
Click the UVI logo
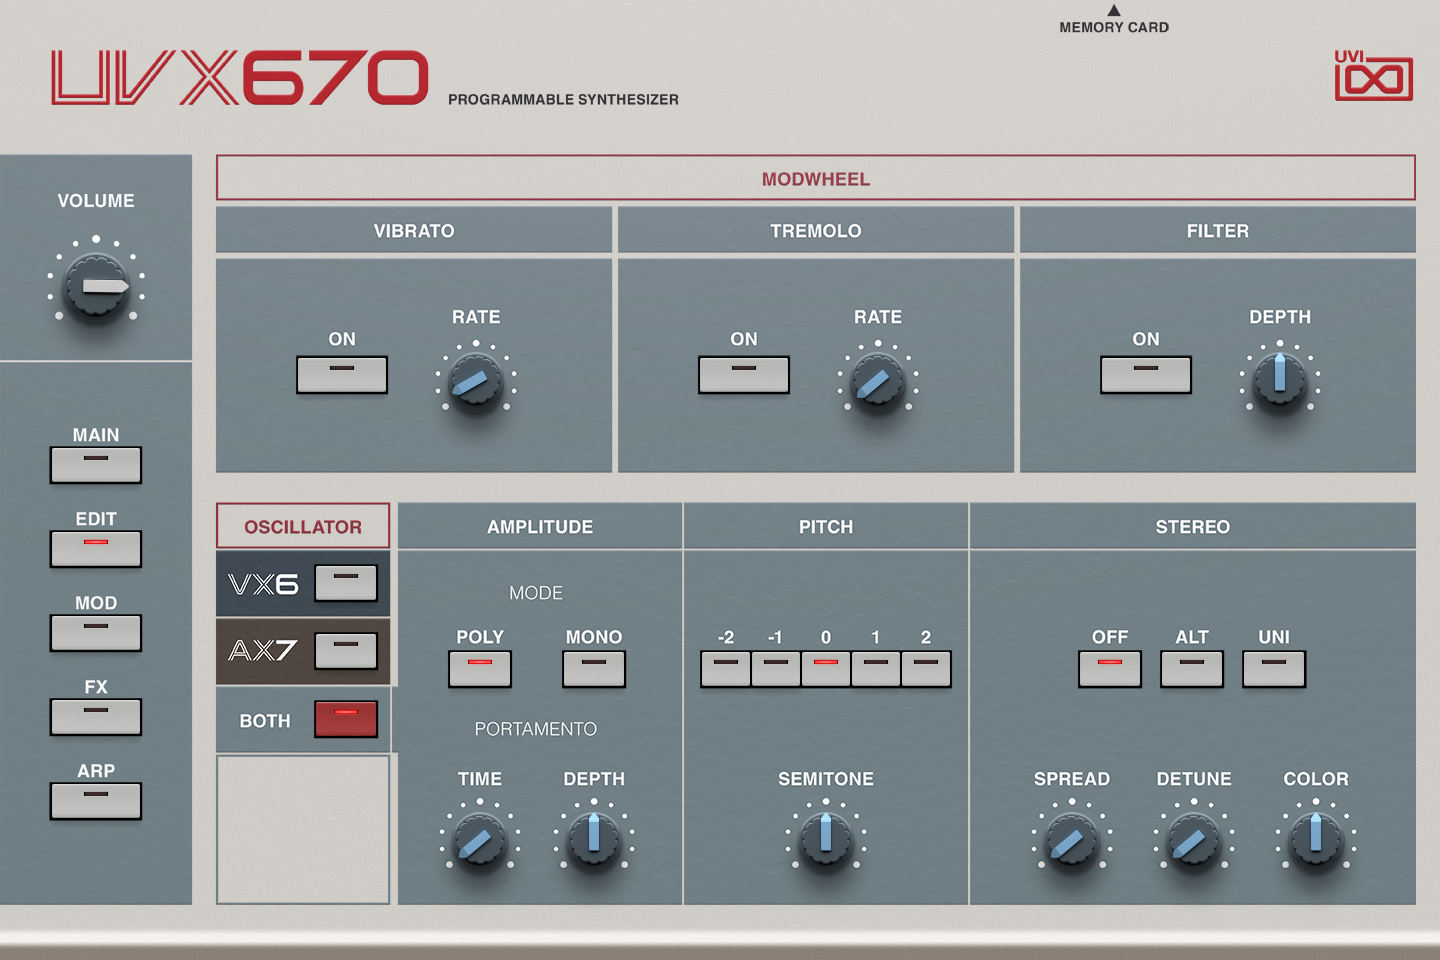(x=1374, y=73)
